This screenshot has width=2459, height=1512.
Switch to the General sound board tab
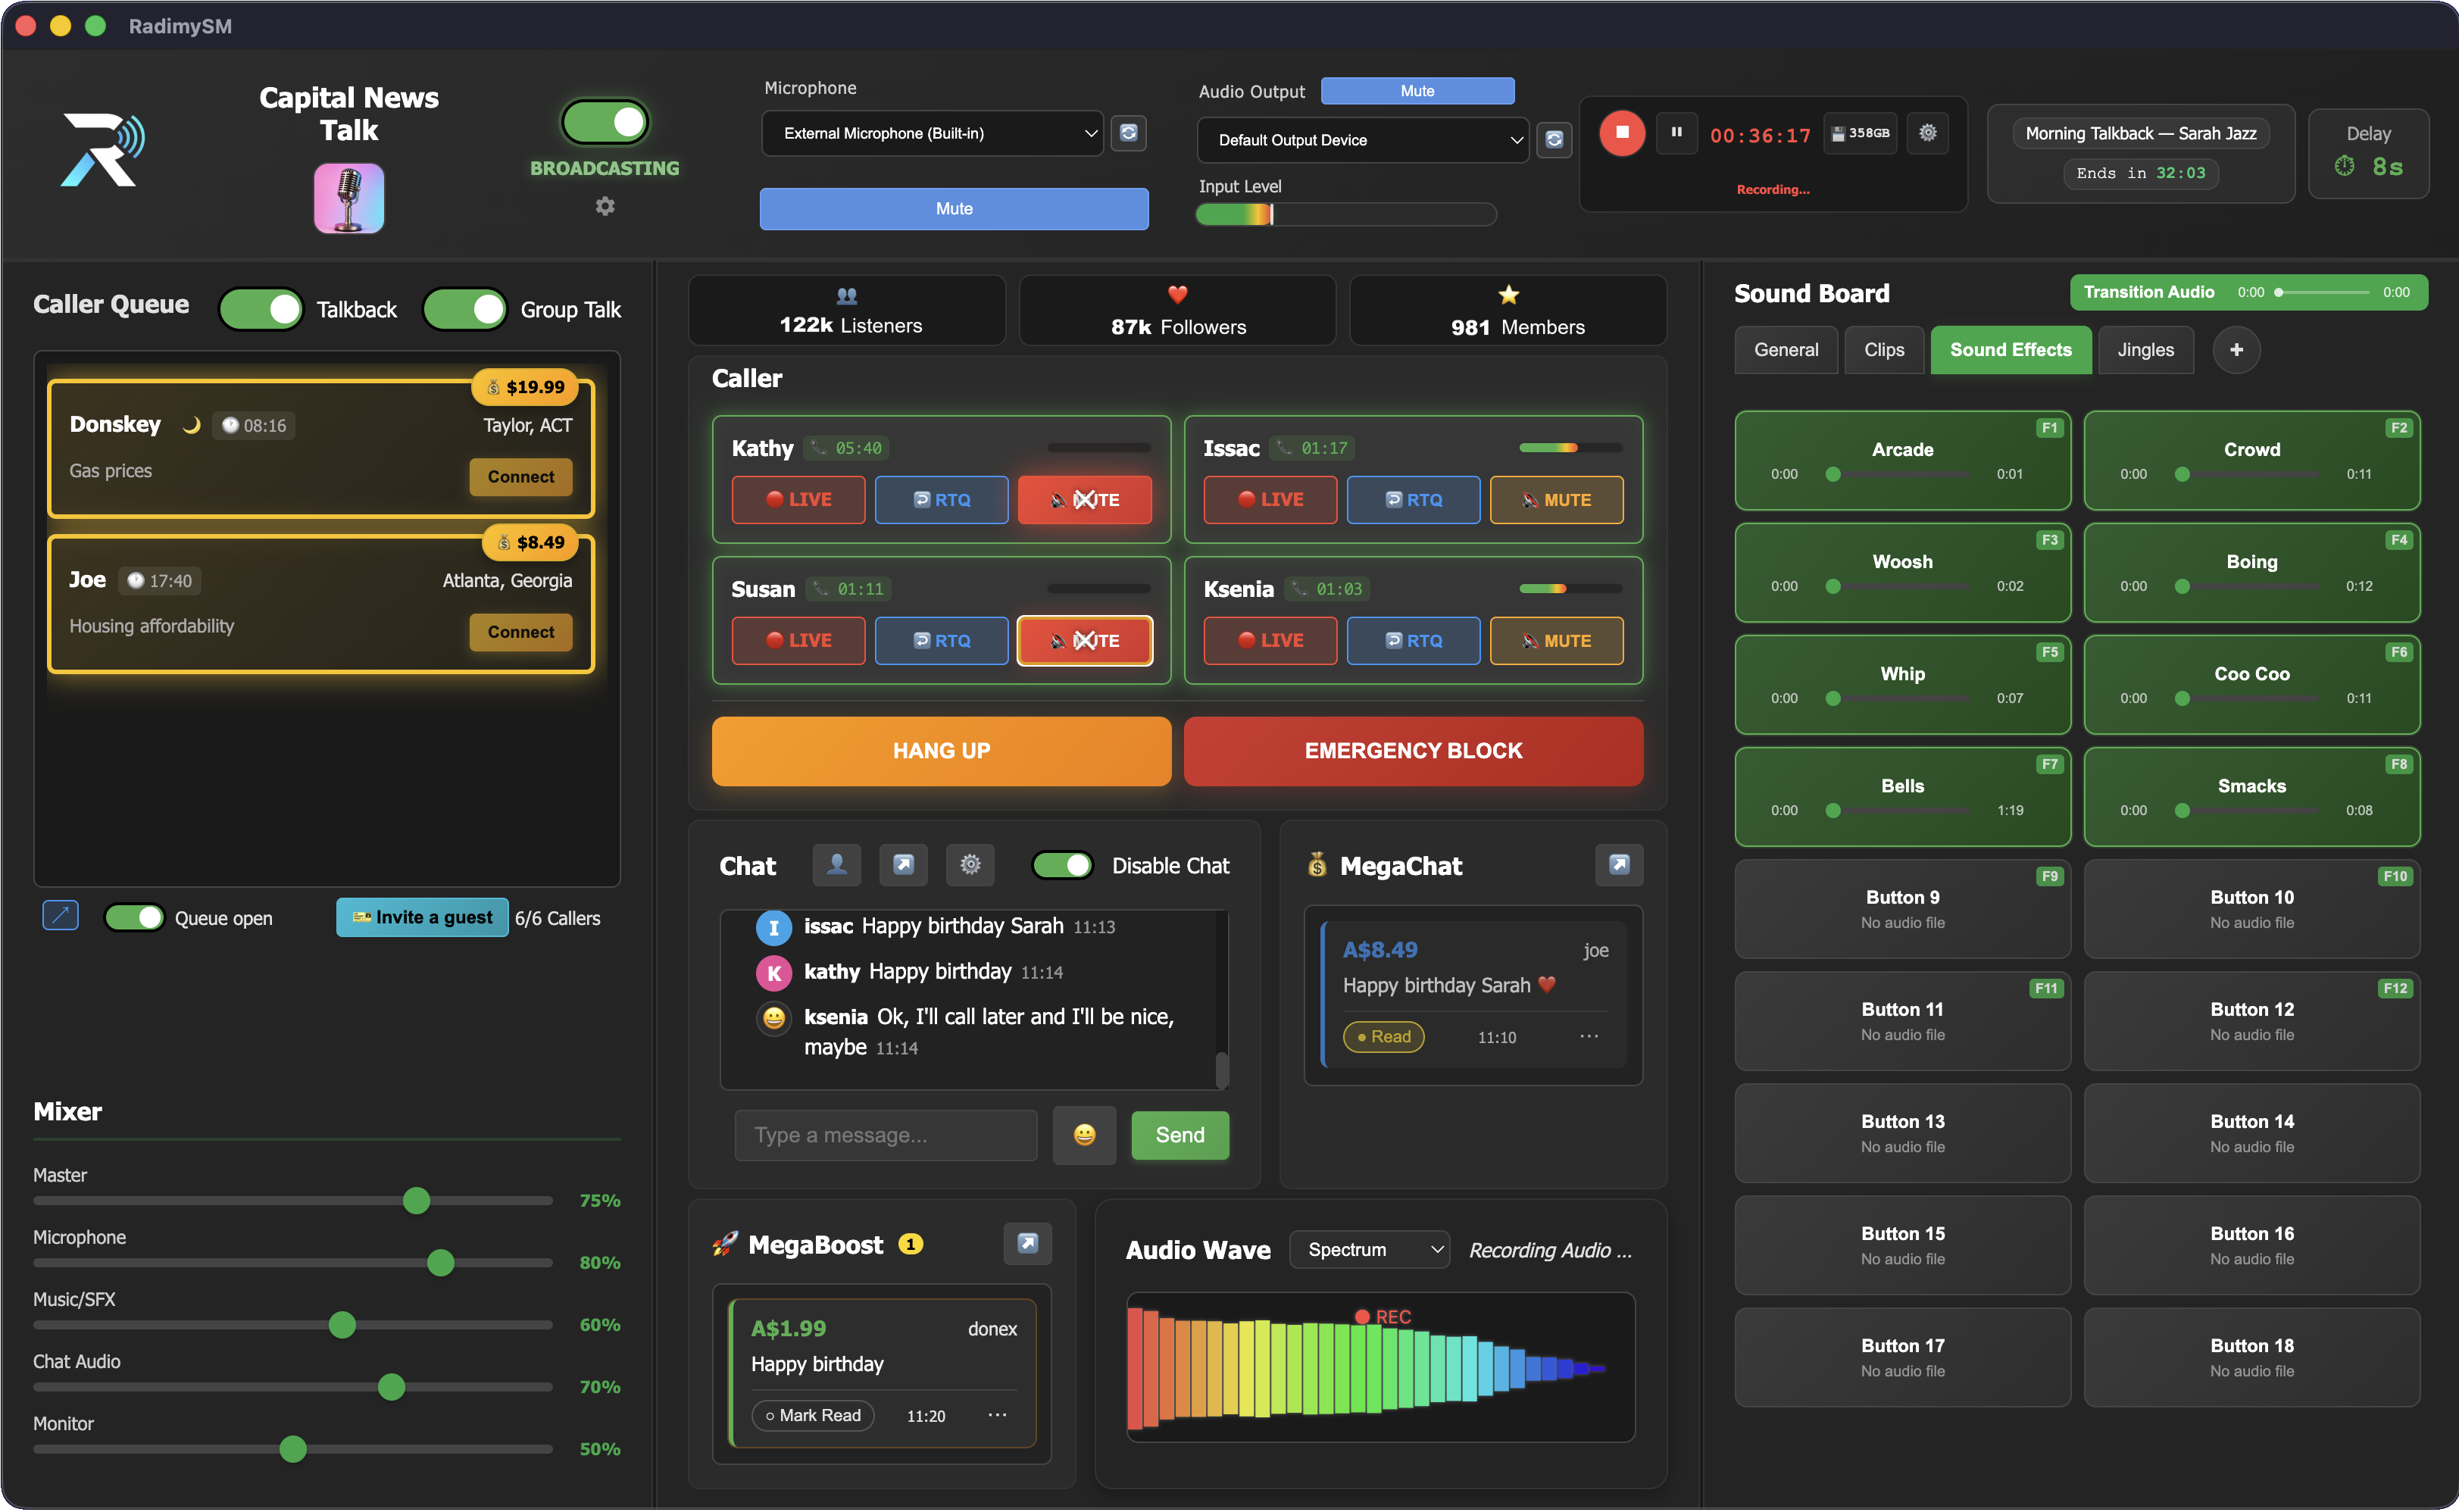point(1786,350)
